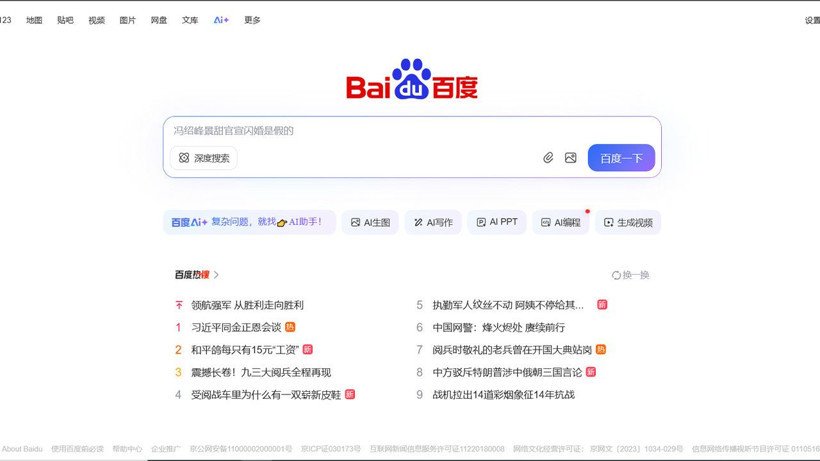Click the Baidu logo
The width and height of the screenshot is (820, 461).
tap(412, 79)
